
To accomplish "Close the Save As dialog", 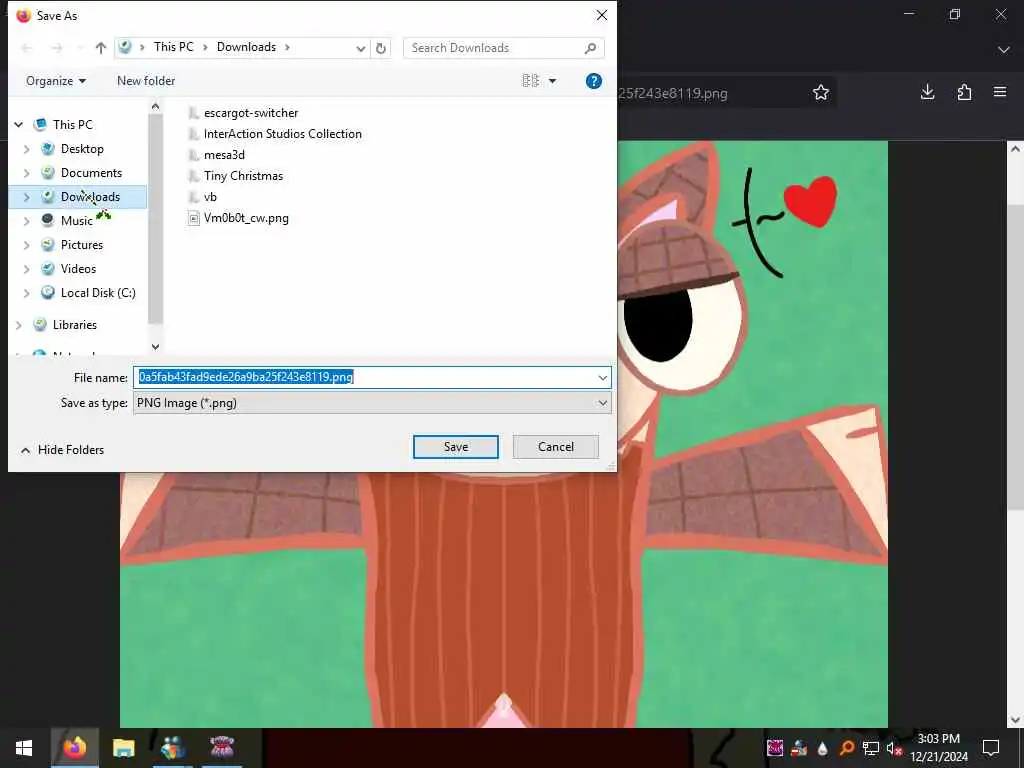I will (x=601, y=15).
